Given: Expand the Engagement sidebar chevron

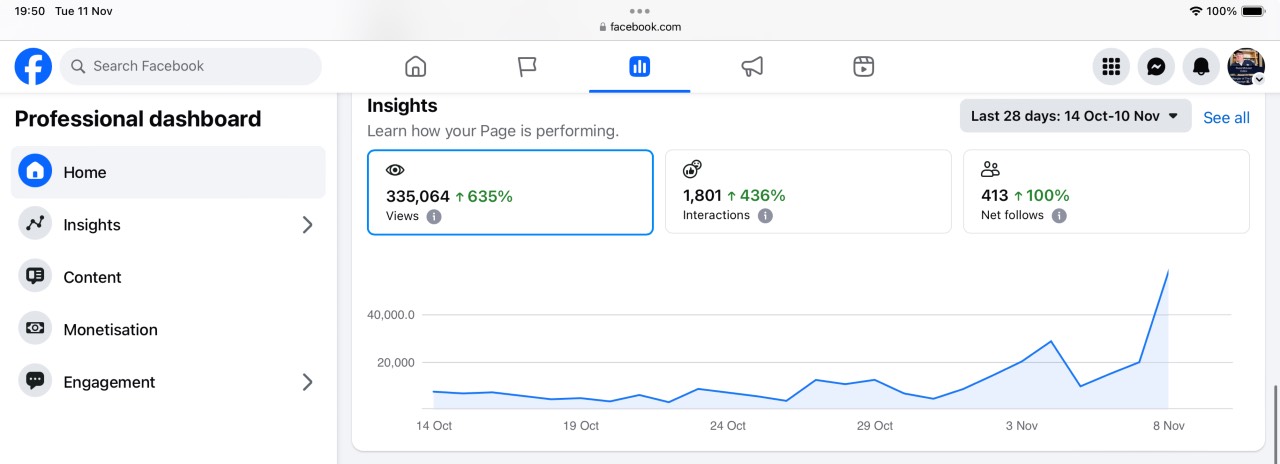Looking at the screenshot, I should tap(307, 382).
